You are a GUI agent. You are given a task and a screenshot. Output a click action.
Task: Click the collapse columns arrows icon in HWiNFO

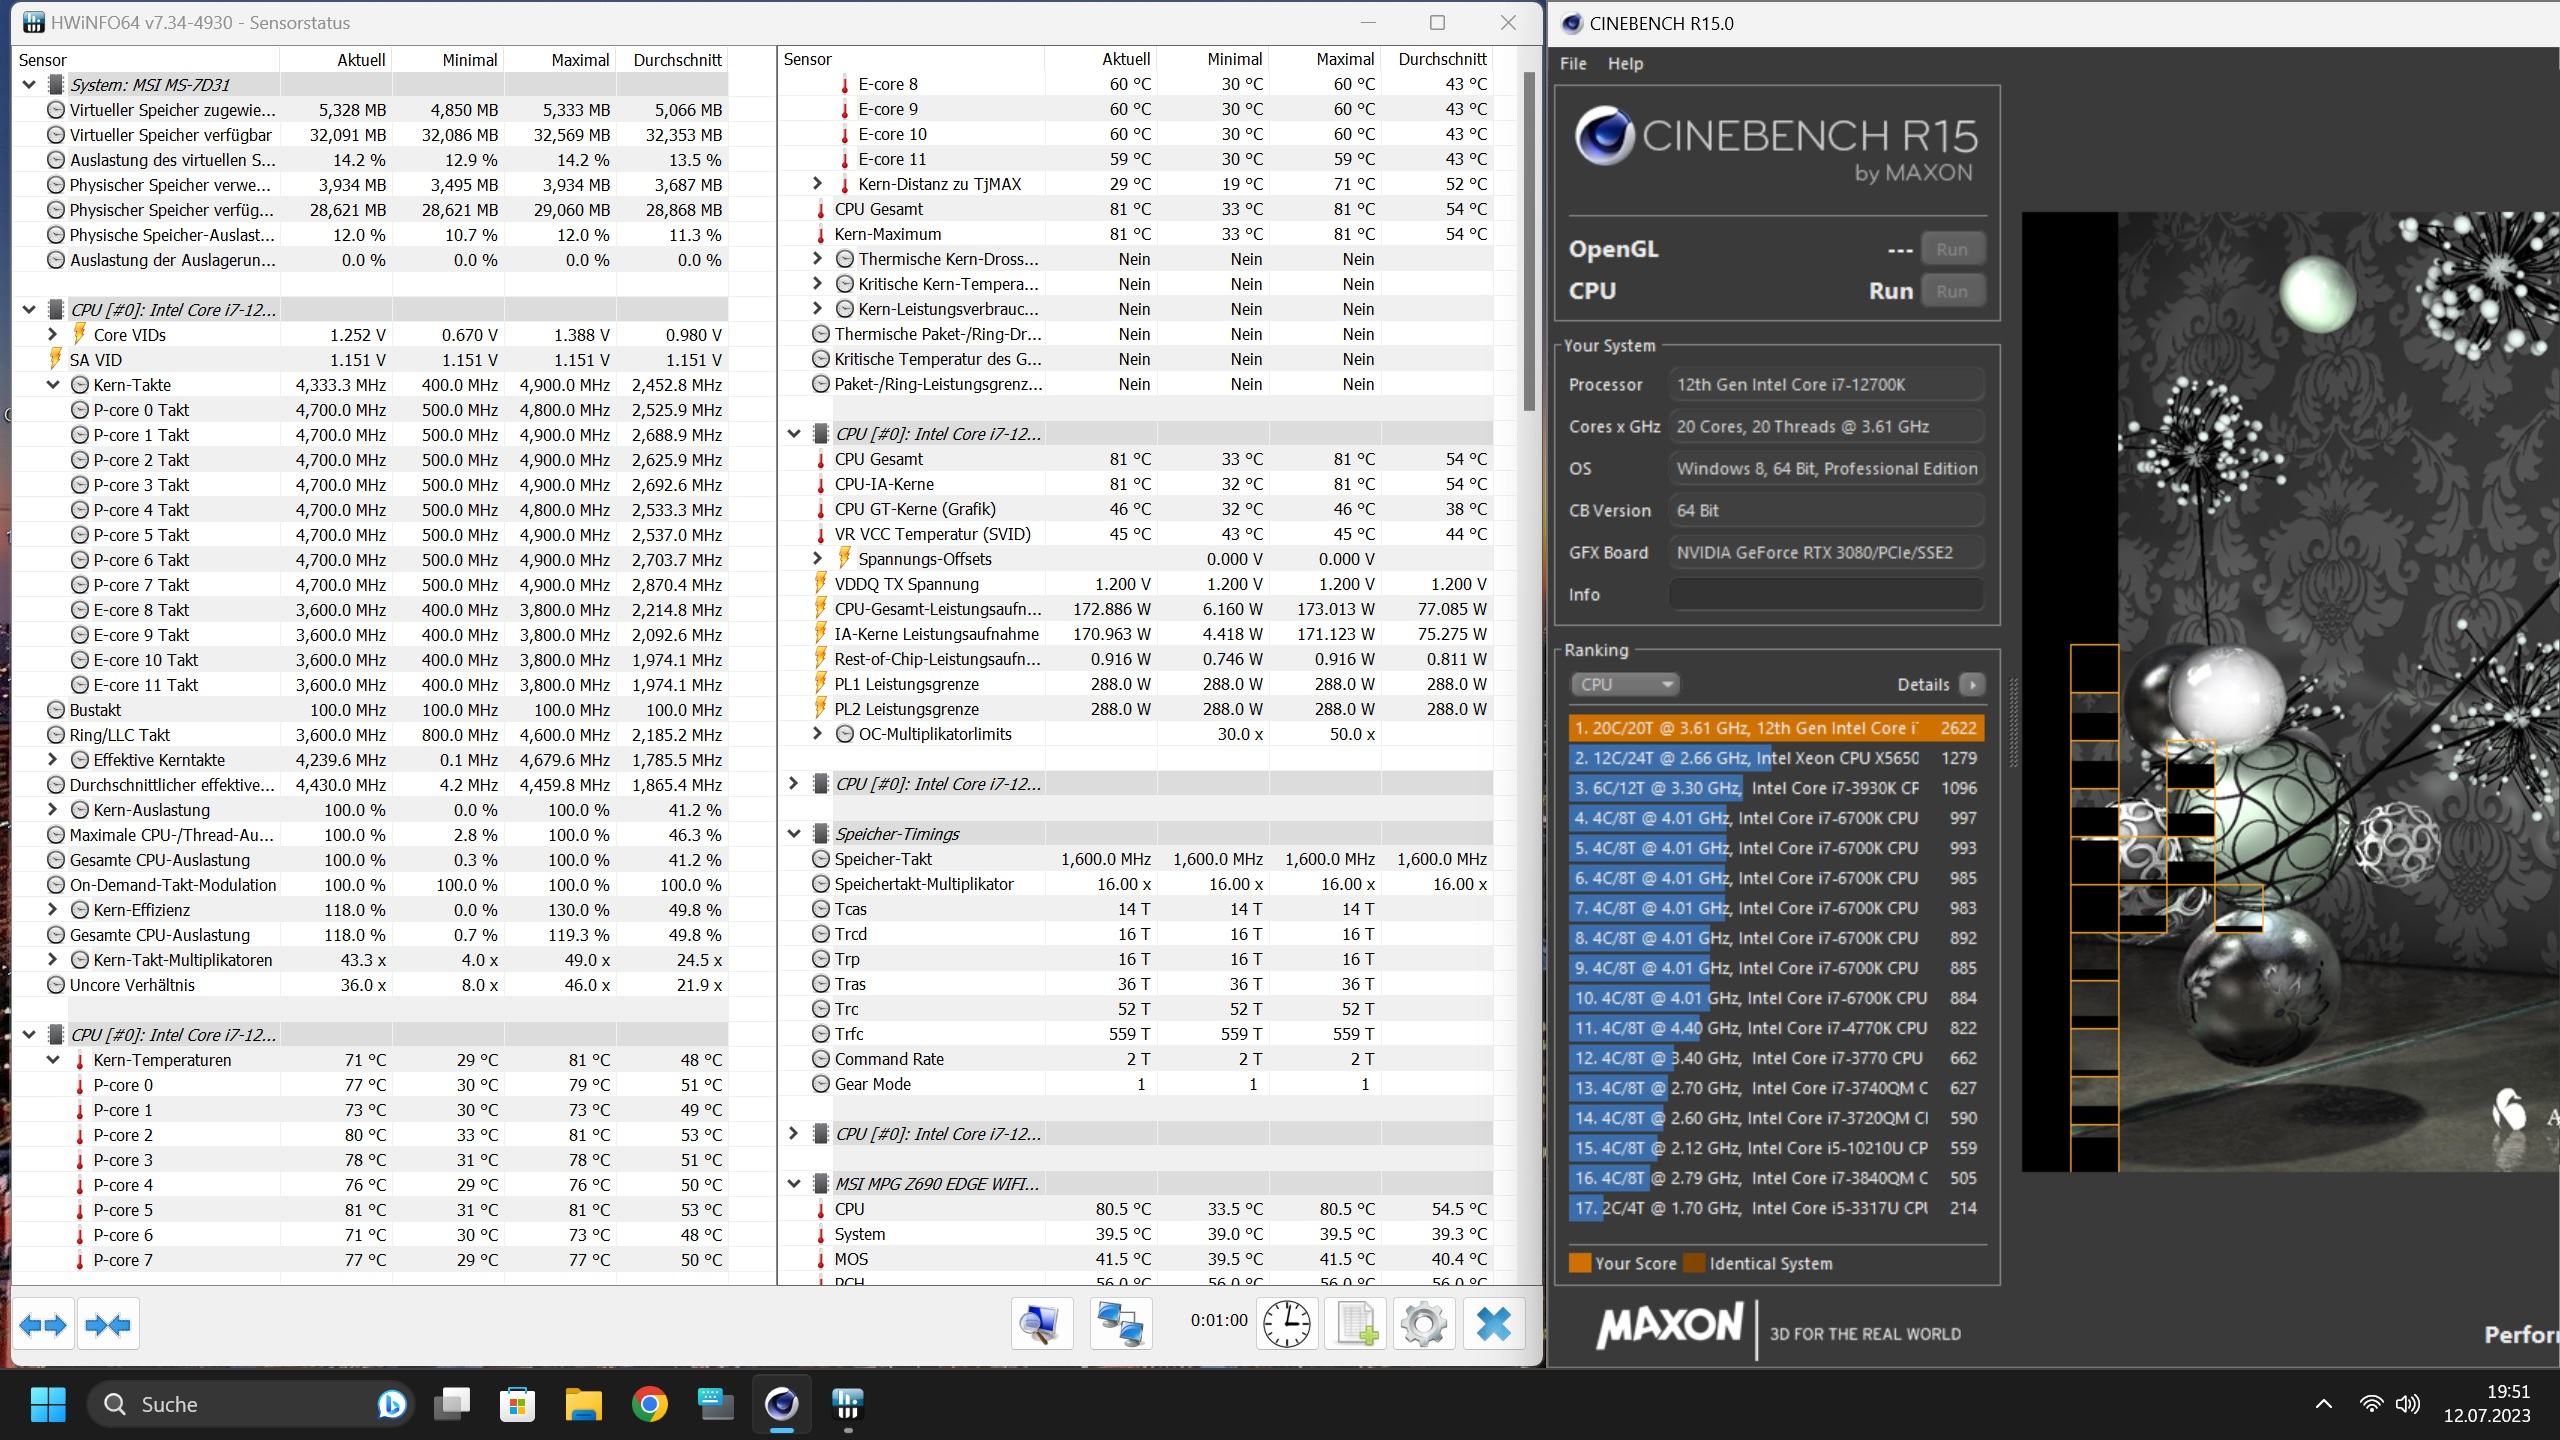[x=108, y=1325]
